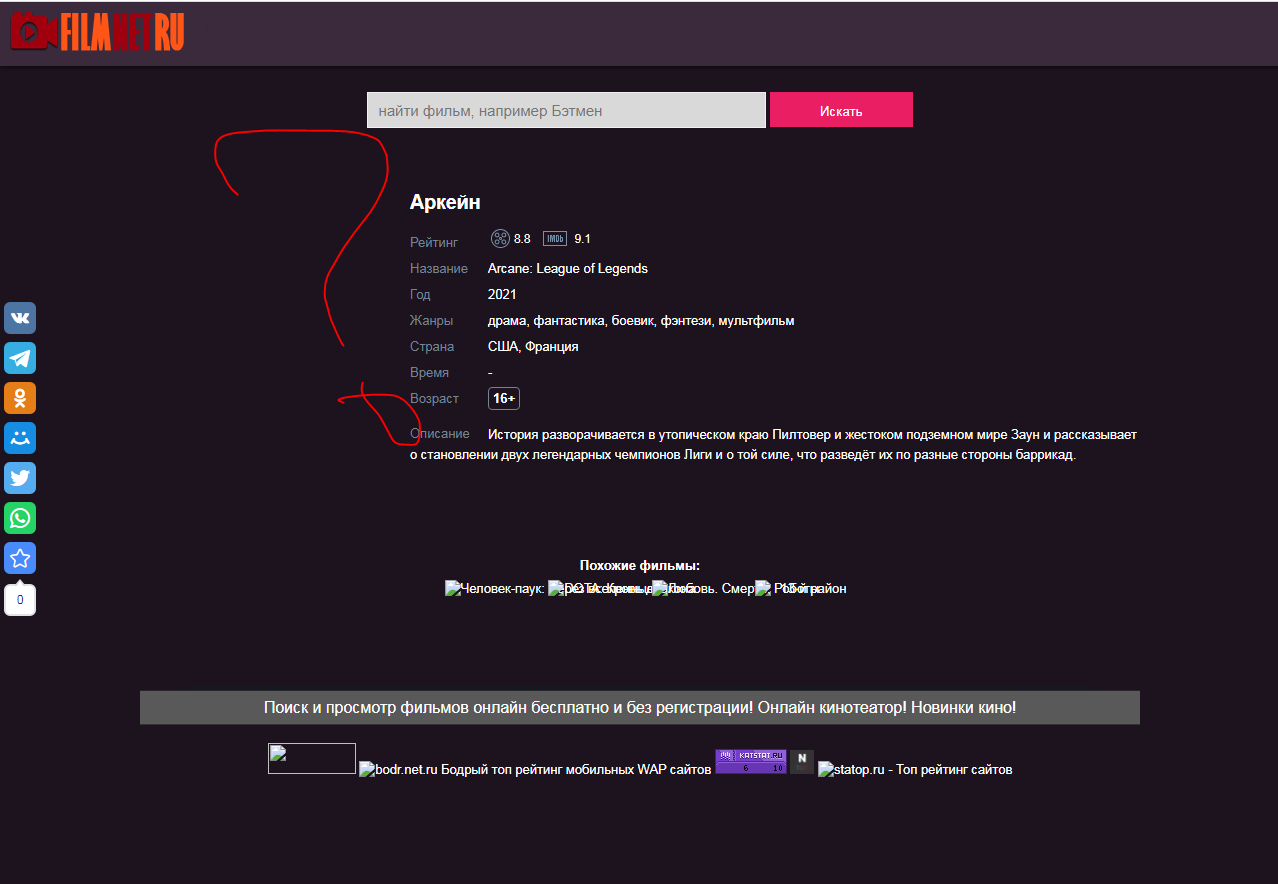Click the share counter showing 0
The height and width of the screenshot is (884, 1278).
click(20, 600)
